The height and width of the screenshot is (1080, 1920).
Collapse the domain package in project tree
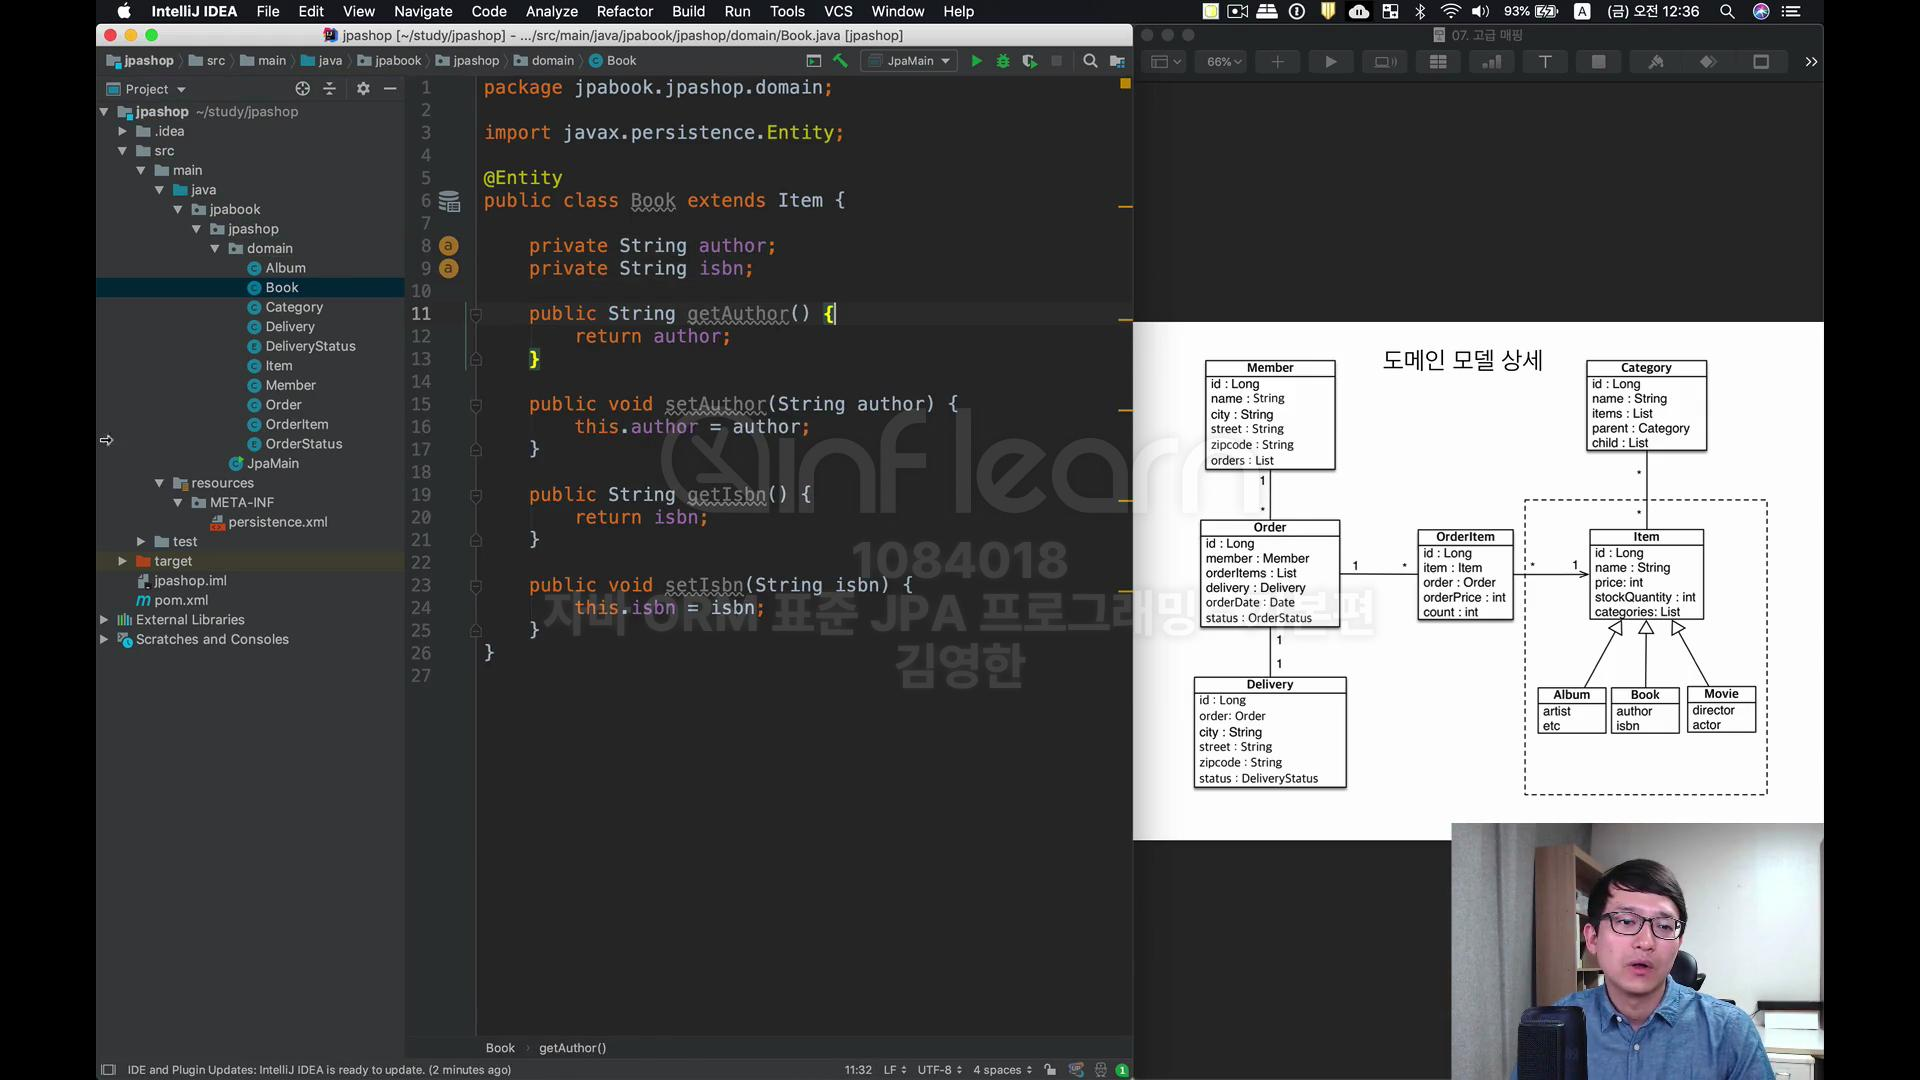click(215, 249)
